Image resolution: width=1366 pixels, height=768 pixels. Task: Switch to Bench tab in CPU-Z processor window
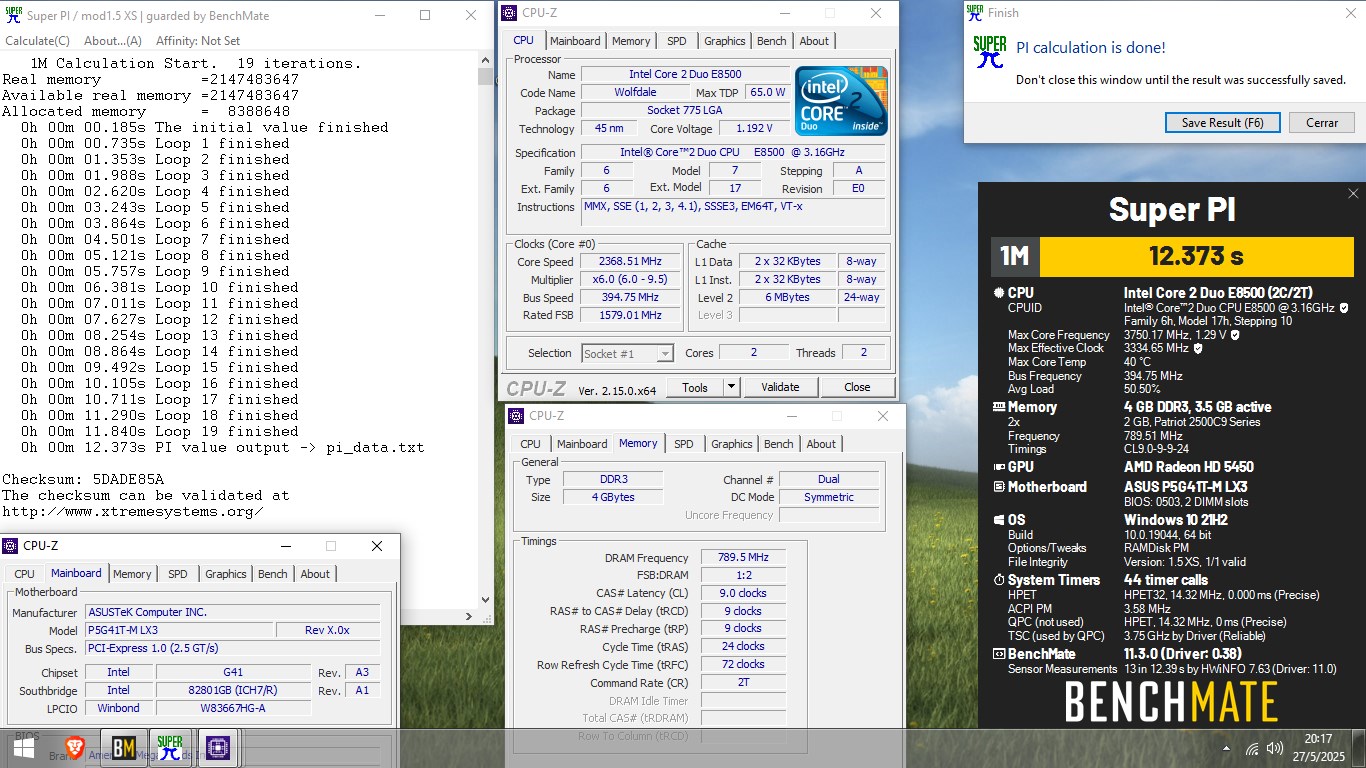[771, 41]
